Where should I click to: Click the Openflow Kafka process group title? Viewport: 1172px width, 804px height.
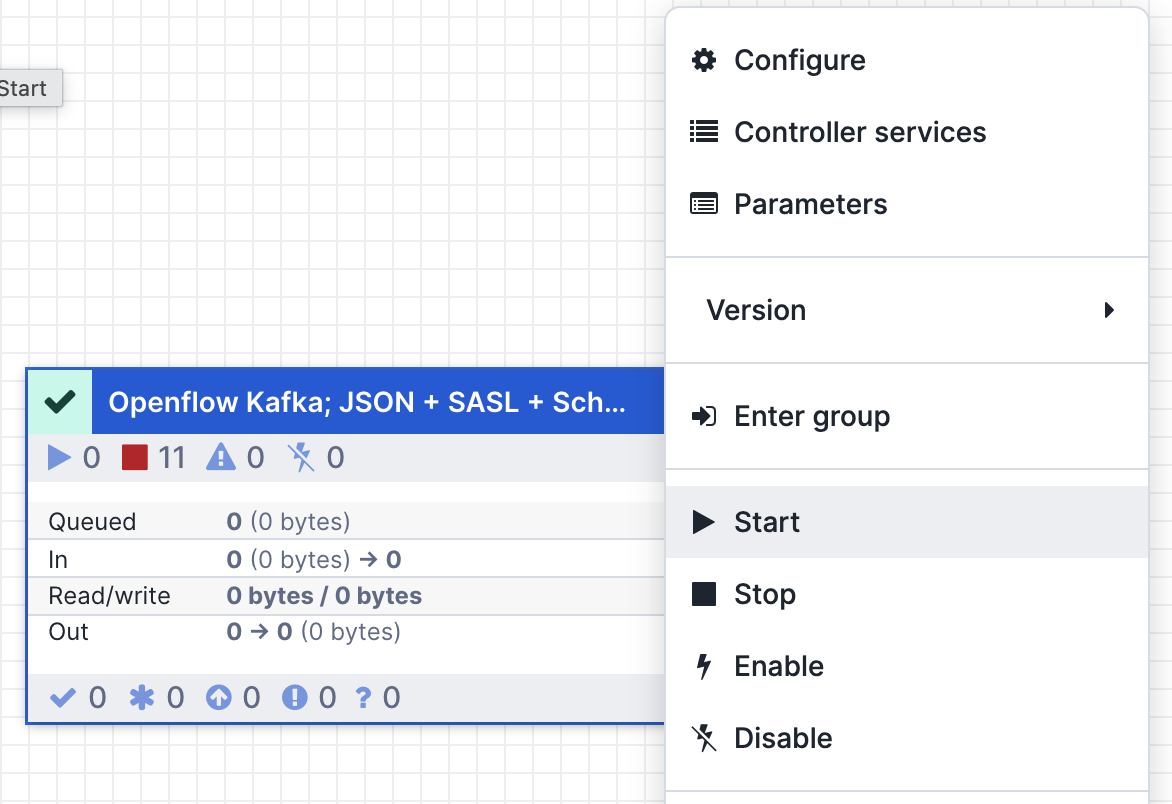click(x=367, y=402)
